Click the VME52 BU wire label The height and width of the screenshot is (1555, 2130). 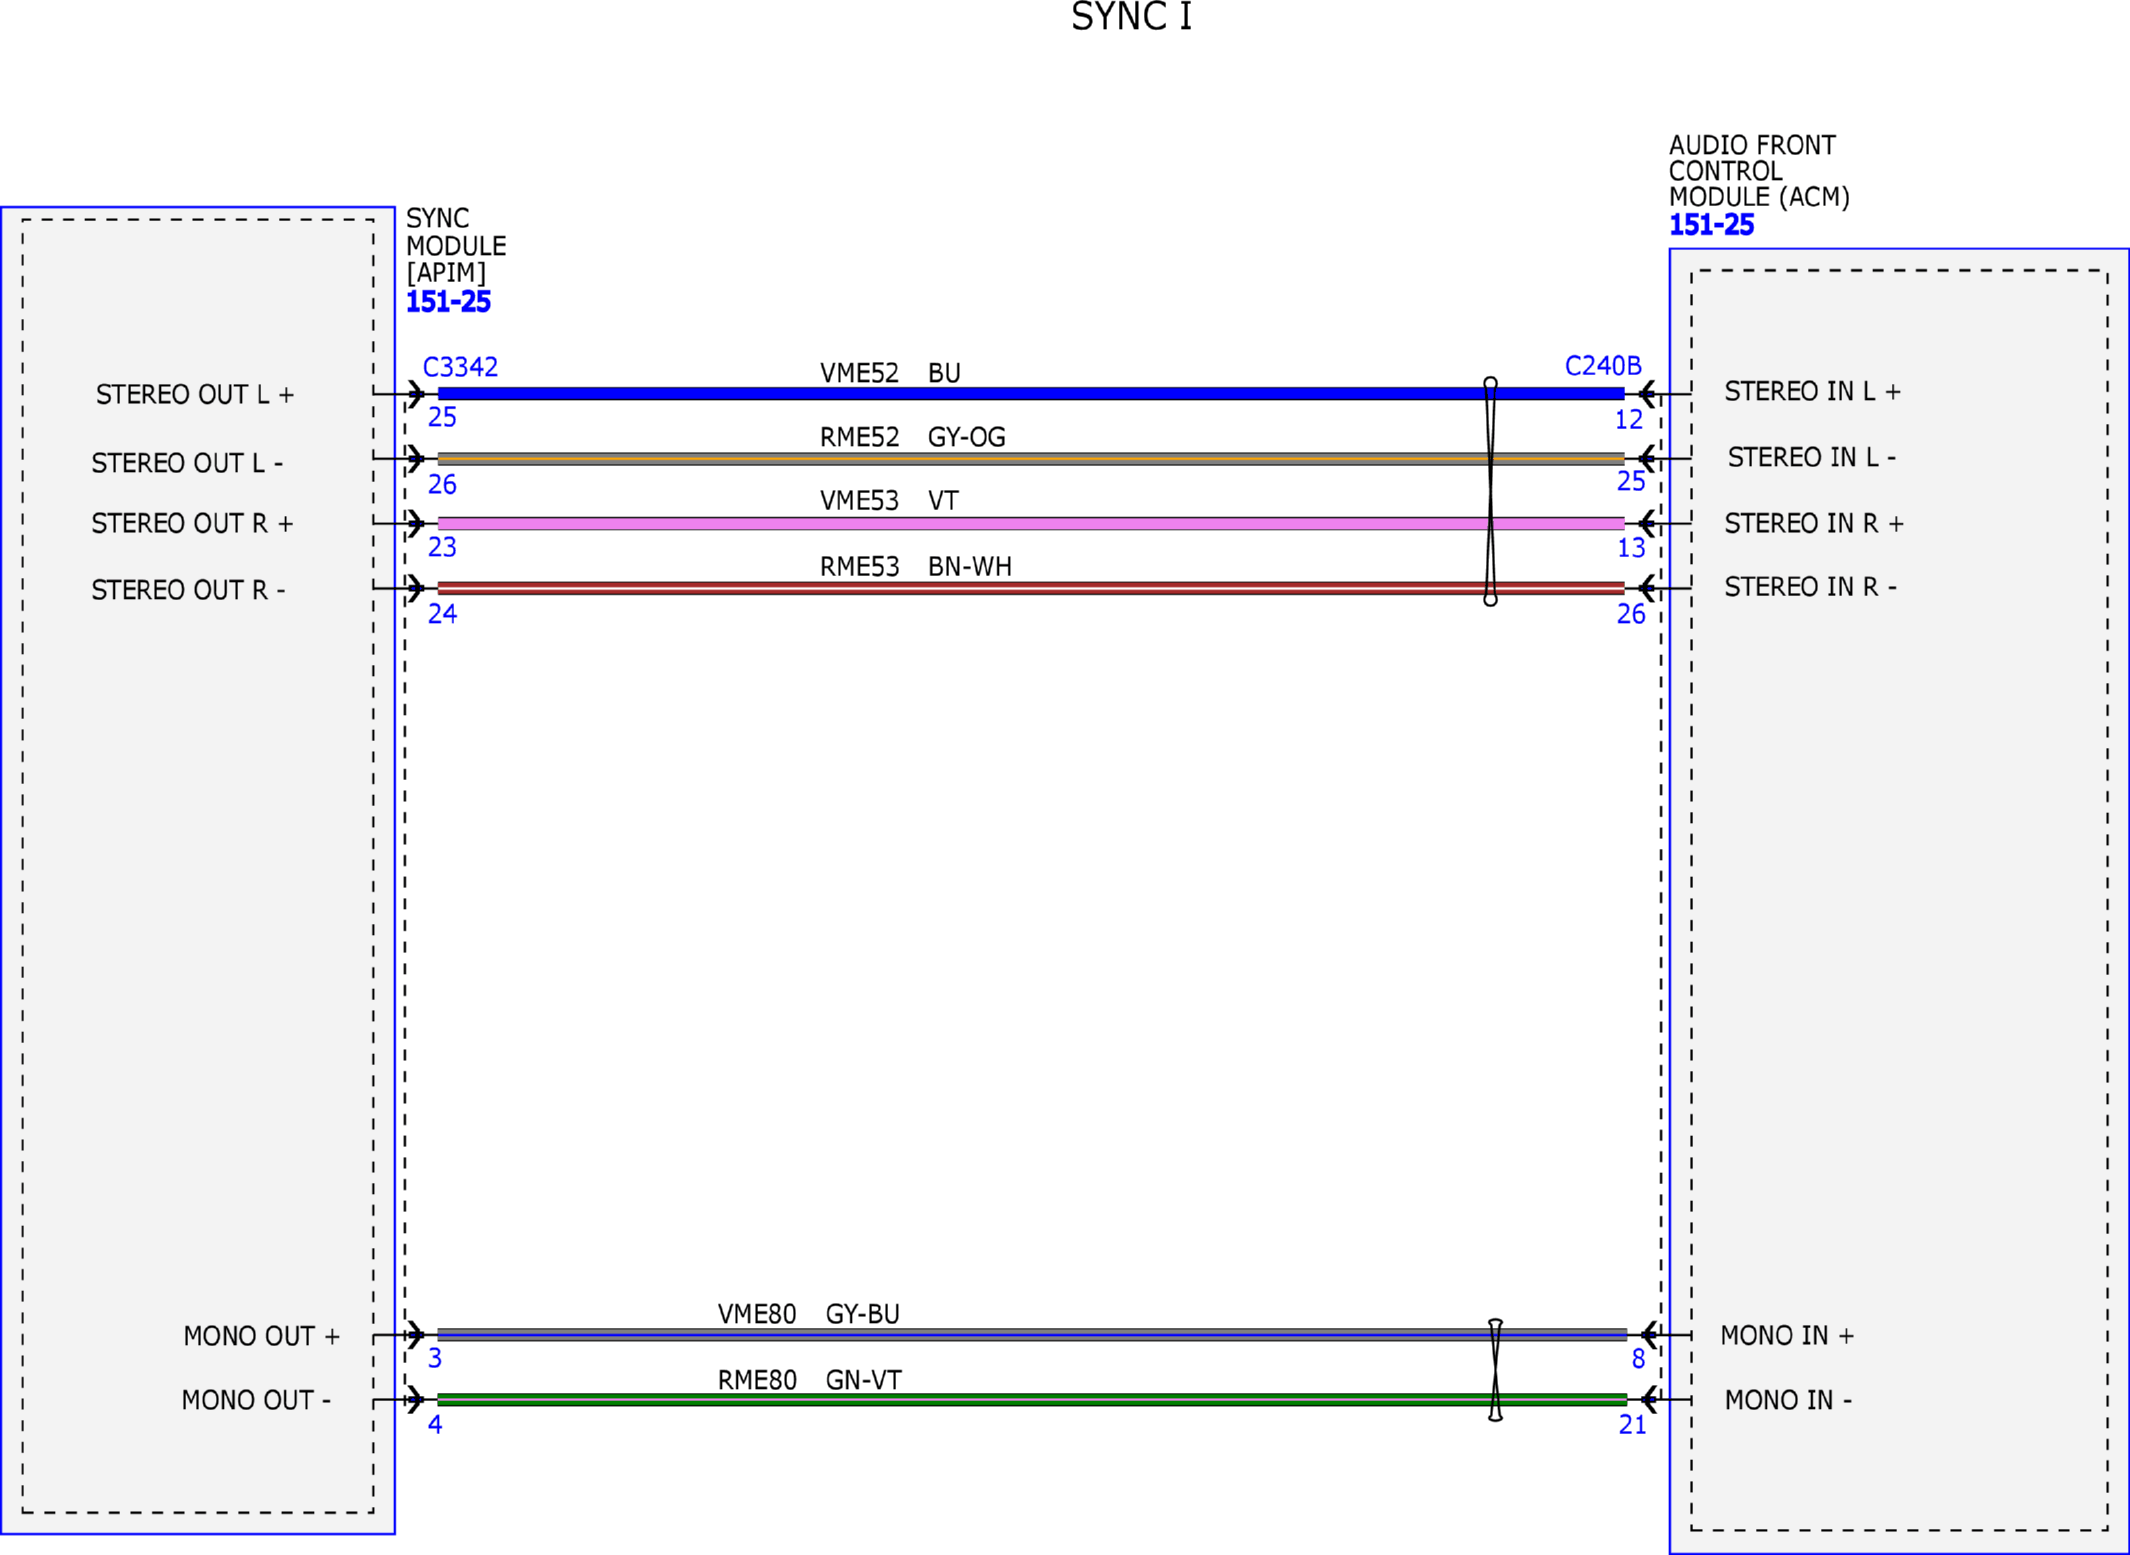(x=890, y=373)
